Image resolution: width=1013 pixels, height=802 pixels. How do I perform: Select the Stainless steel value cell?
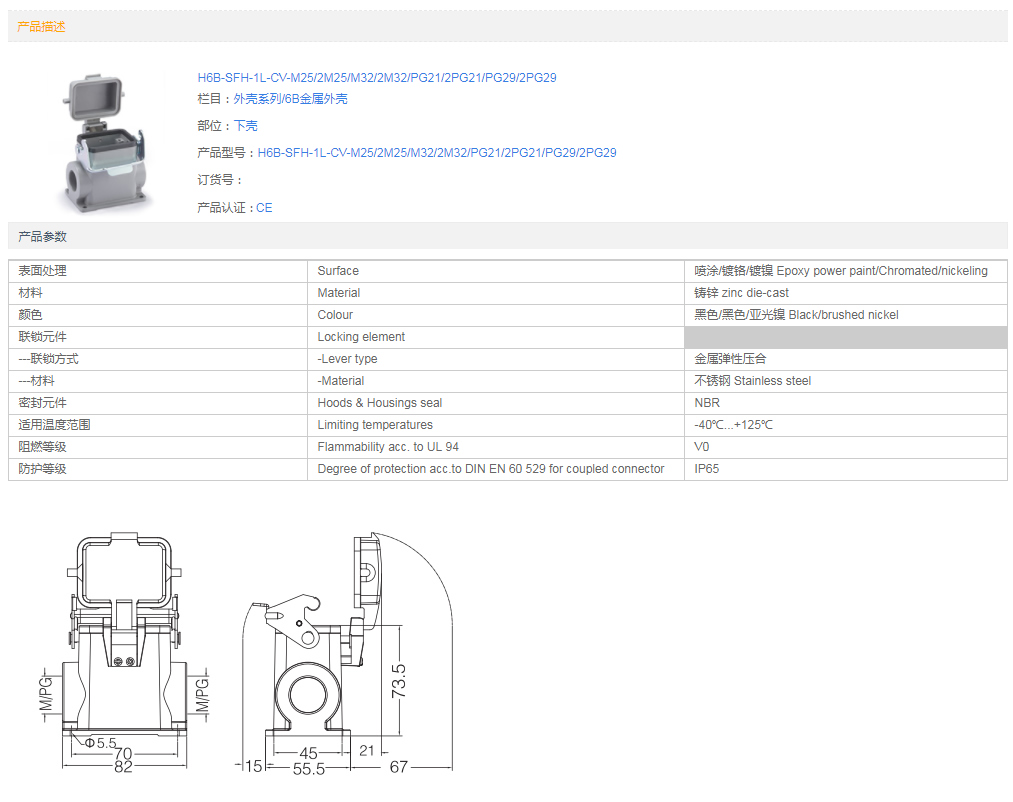(x=752, y=381)
